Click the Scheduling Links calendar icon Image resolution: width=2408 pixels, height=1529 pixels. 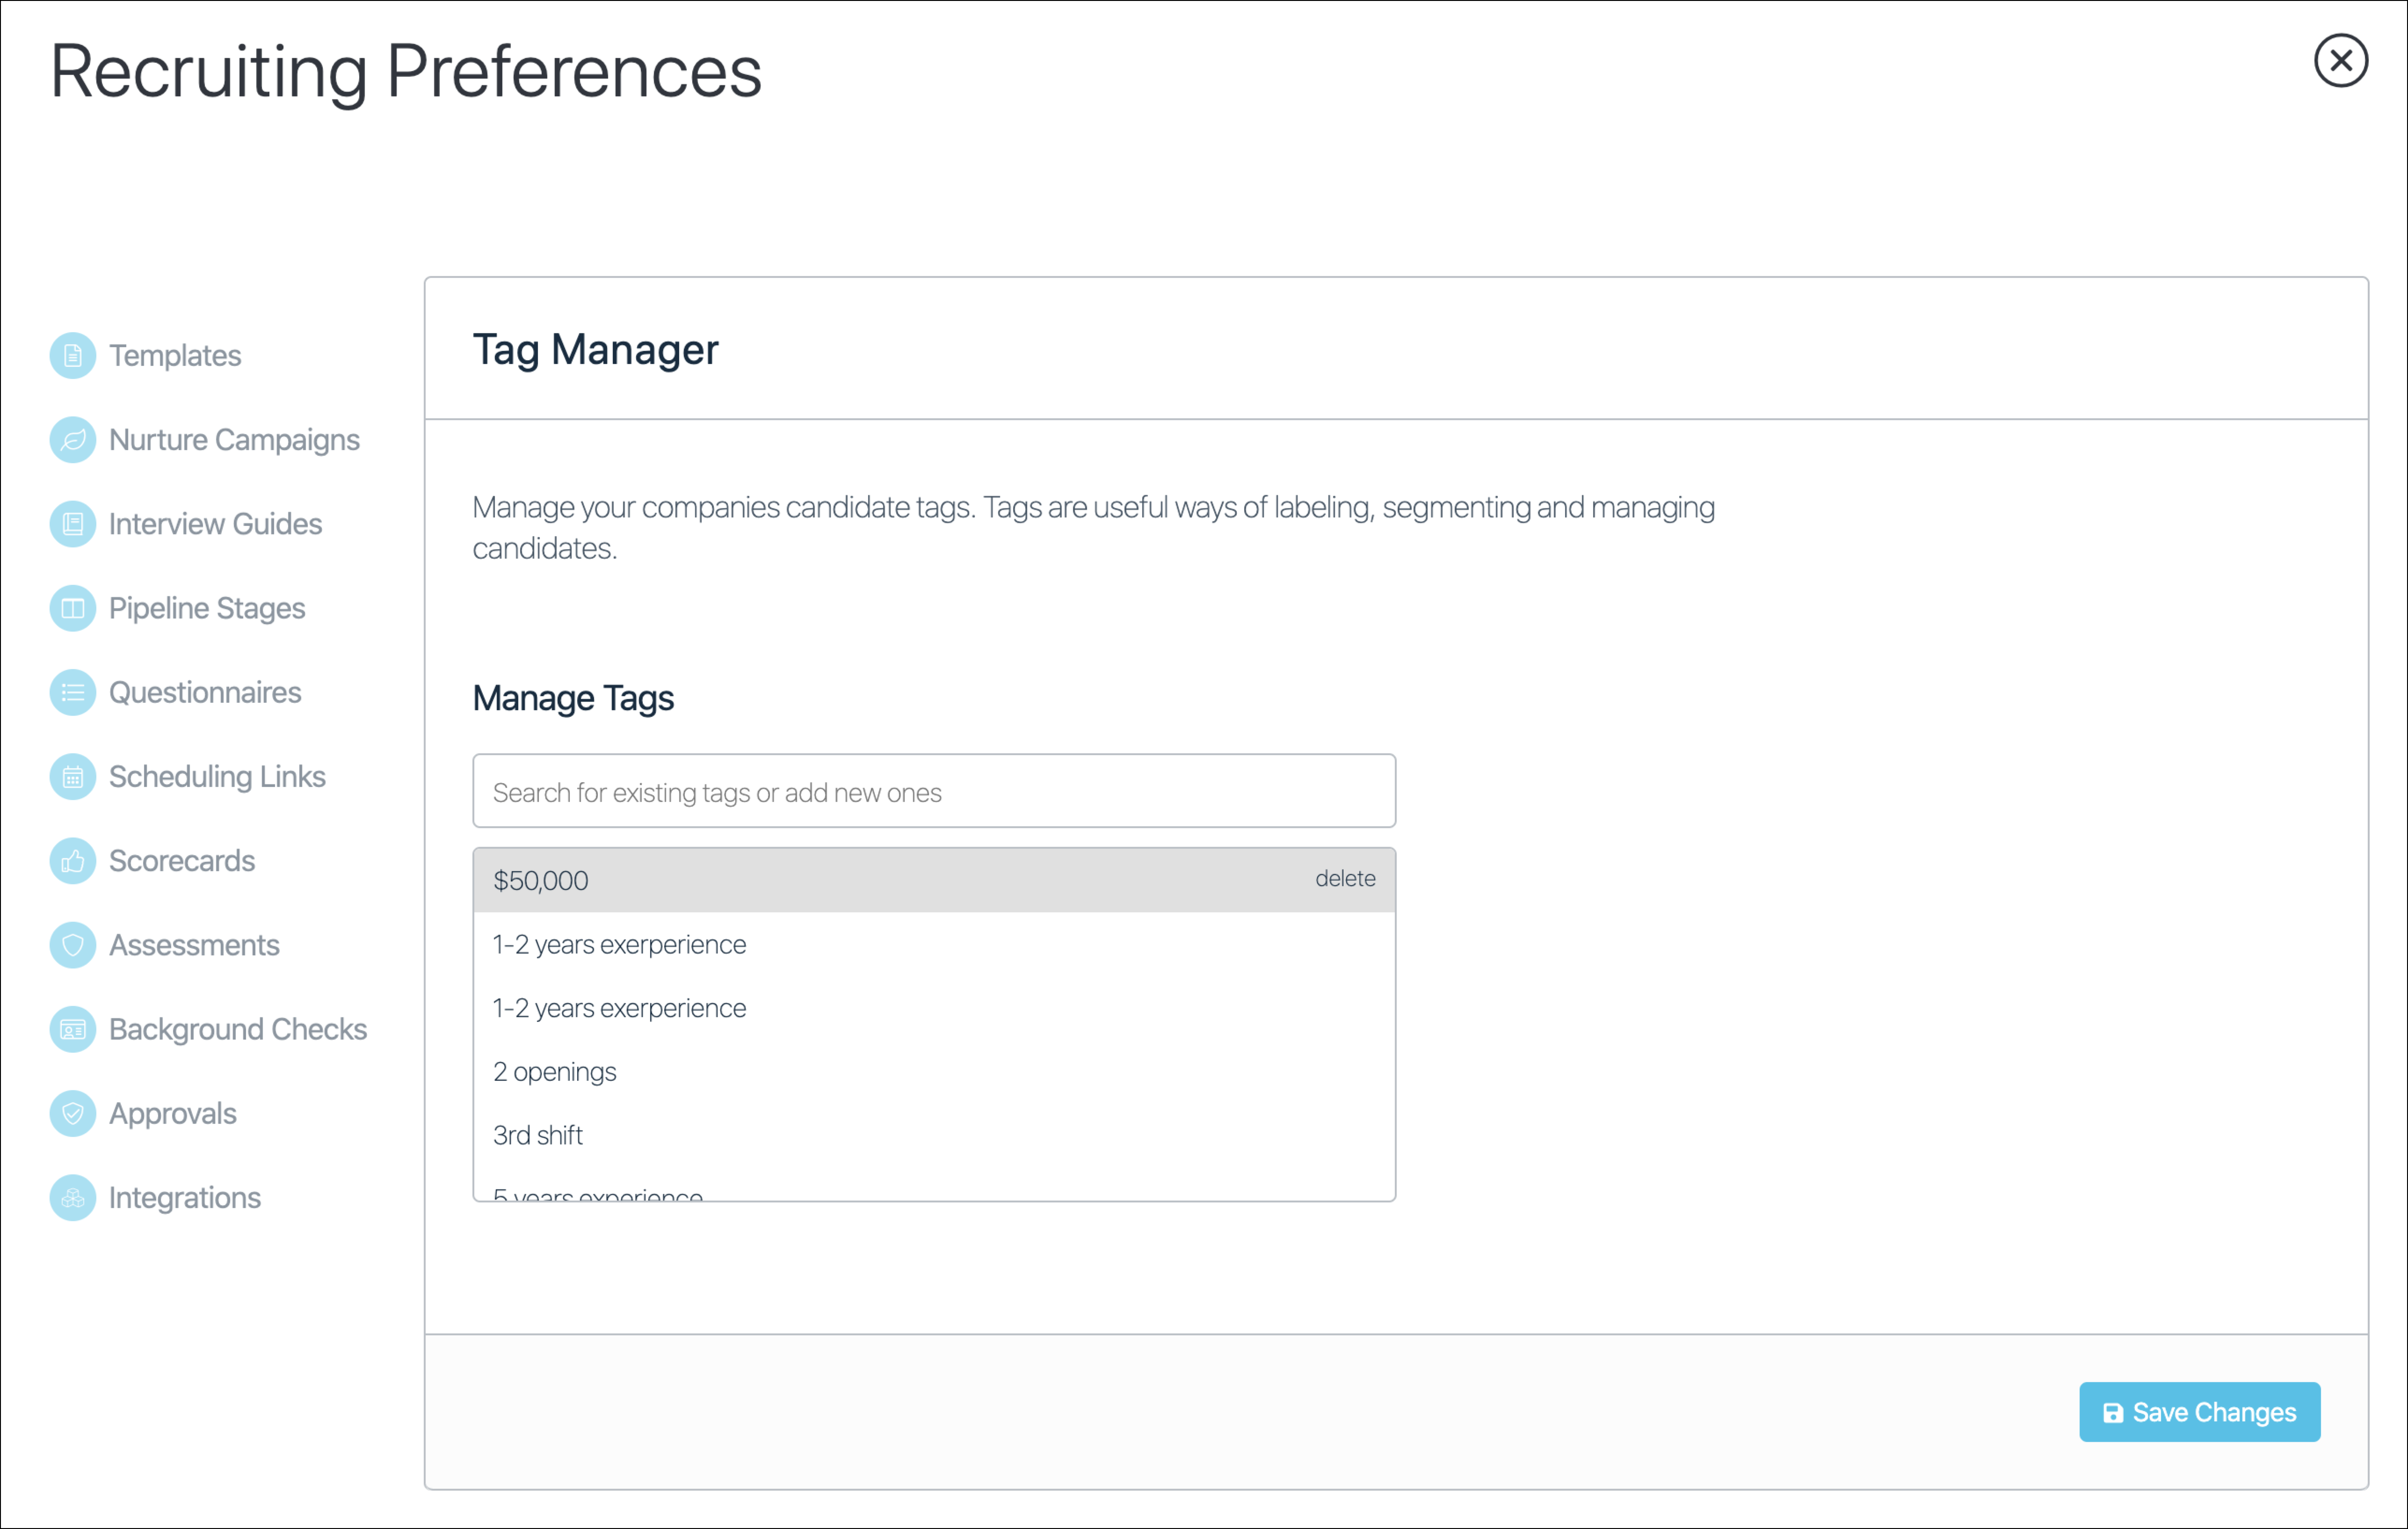[73, 777]
